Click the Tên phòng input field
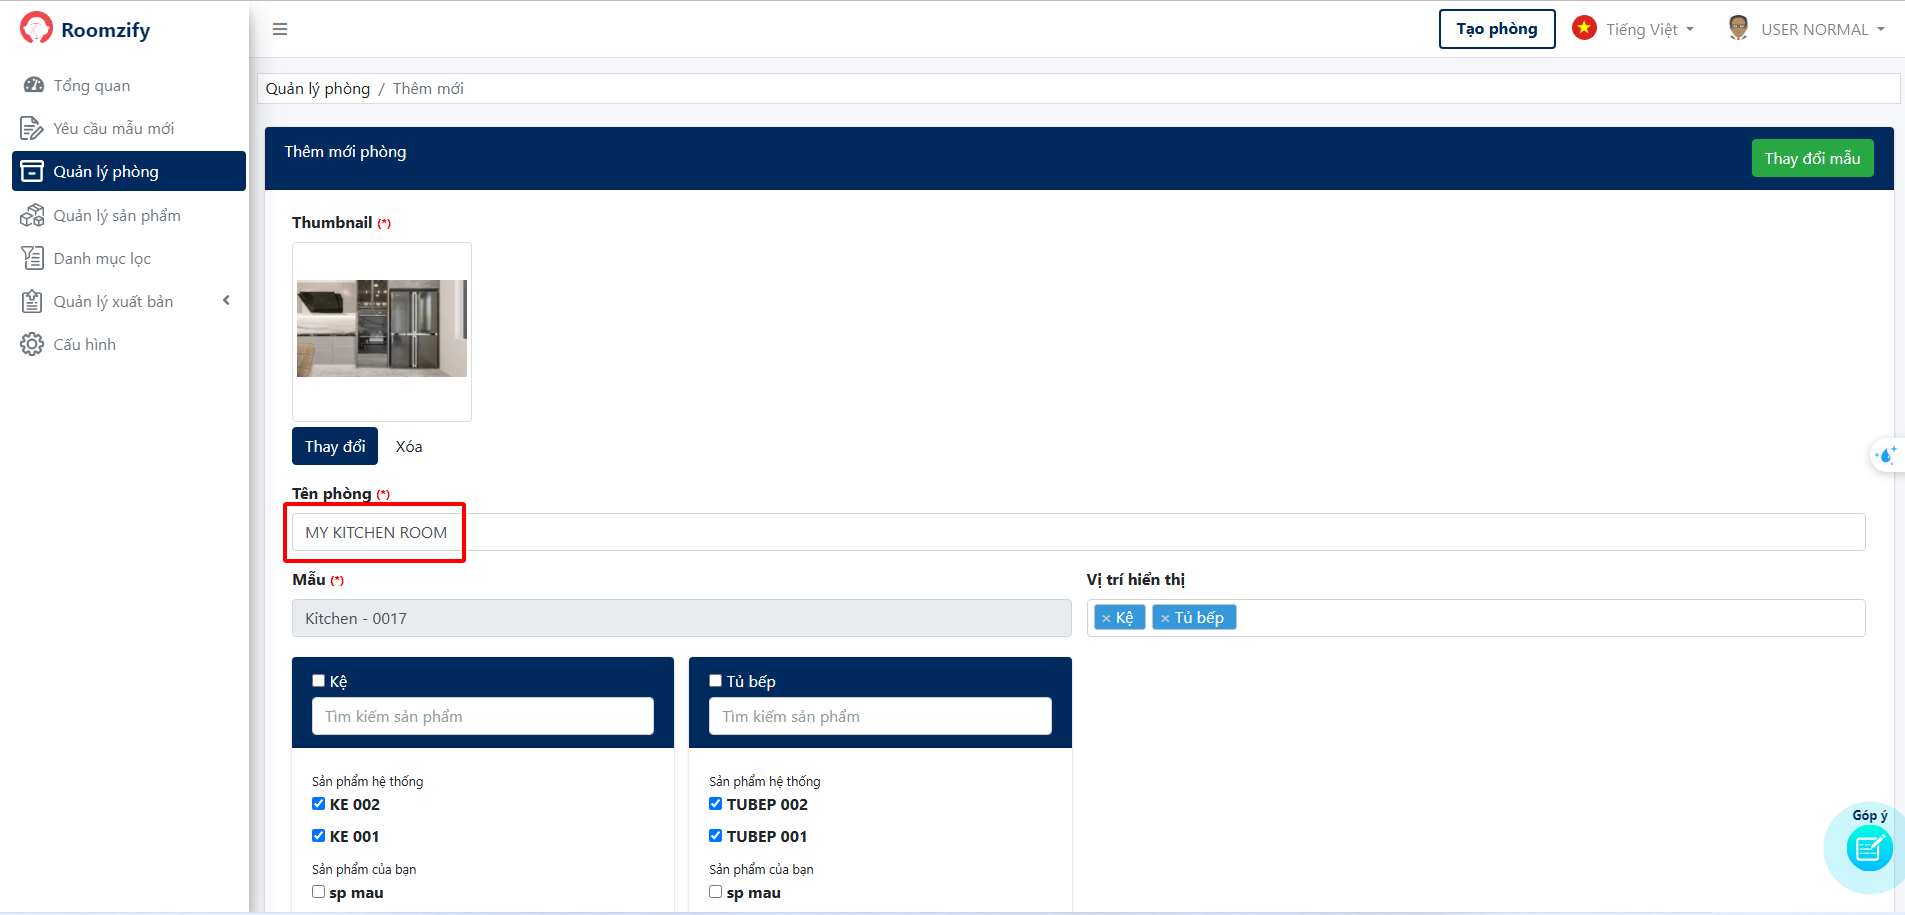Image resolution: width=1905 pixels, height=915 pixels. [x=1078, y=532]
